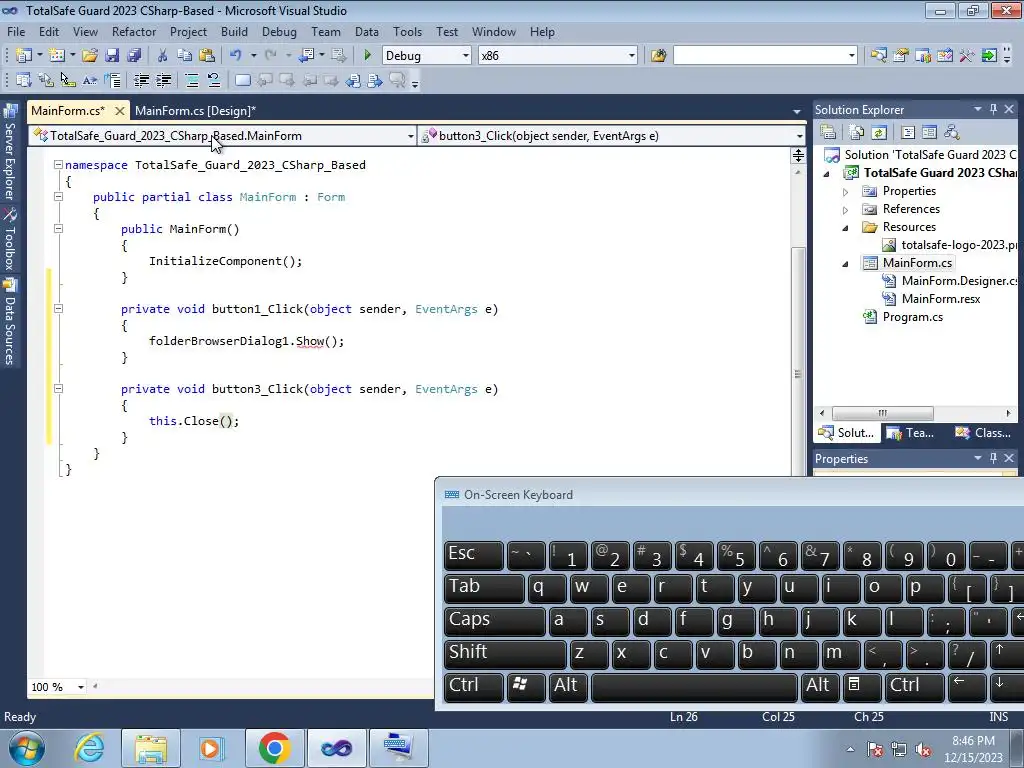Open the Debug configuration dropdown

pos(466,56)
